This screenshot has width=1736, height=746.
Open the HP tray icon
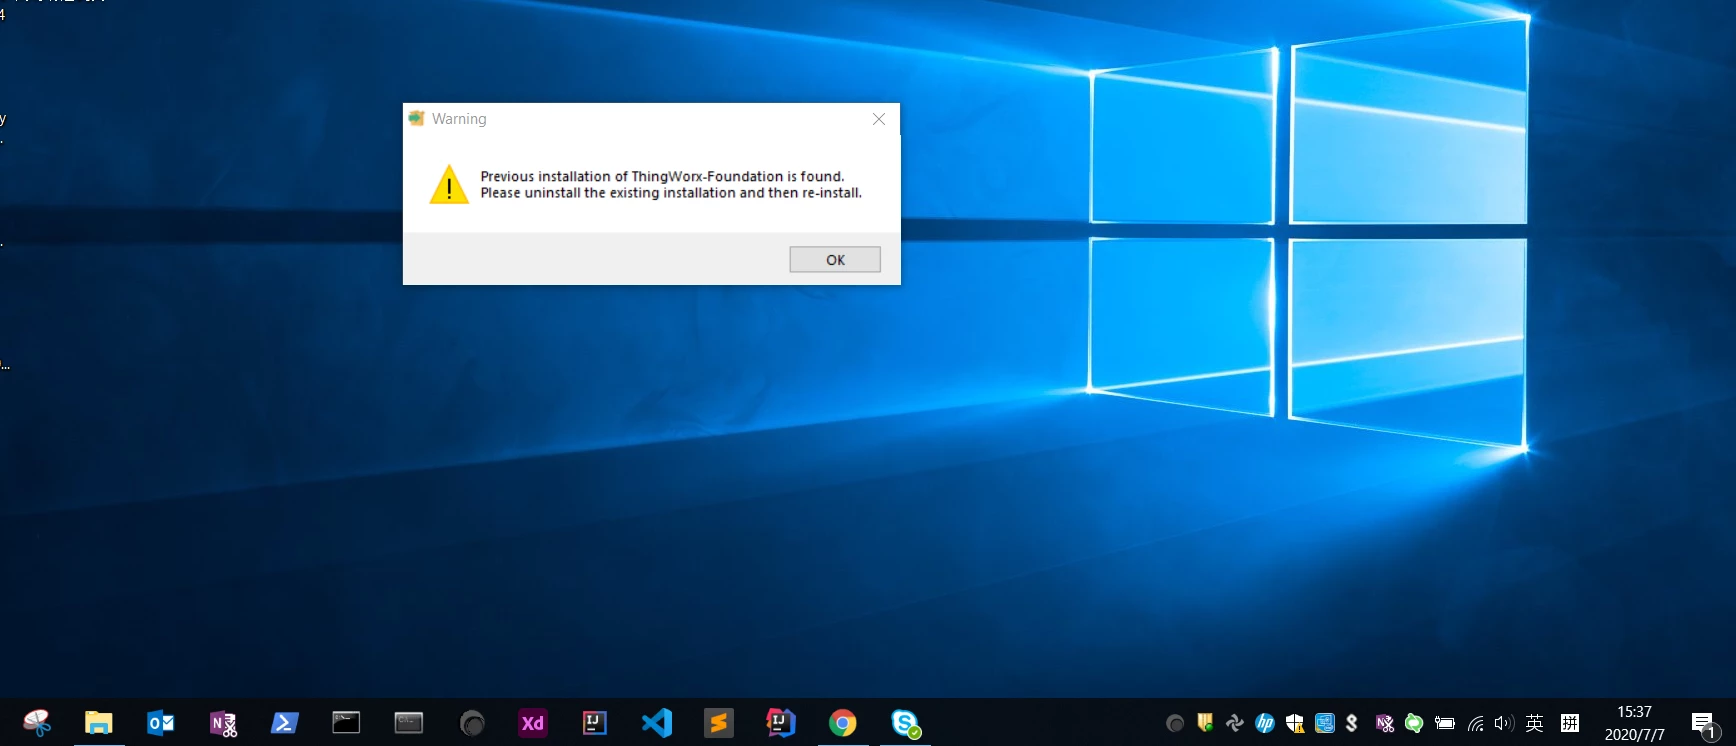pyautogui.click(x=1265, y=723)
